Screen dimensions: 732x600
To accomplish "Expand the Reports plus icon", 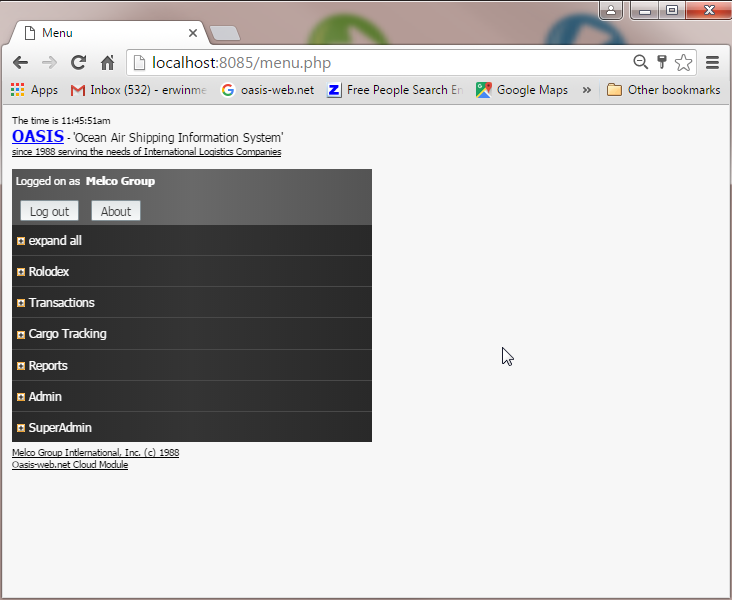I will click(21, 366).
